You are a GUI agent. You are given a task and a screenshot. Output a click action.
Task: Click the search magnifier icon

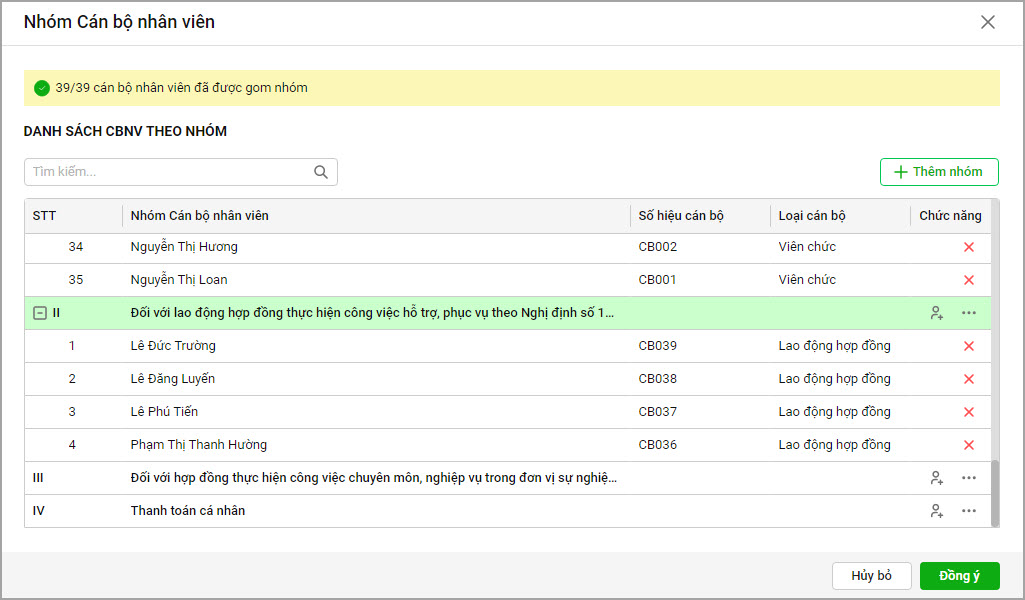[x=321, y=172]
